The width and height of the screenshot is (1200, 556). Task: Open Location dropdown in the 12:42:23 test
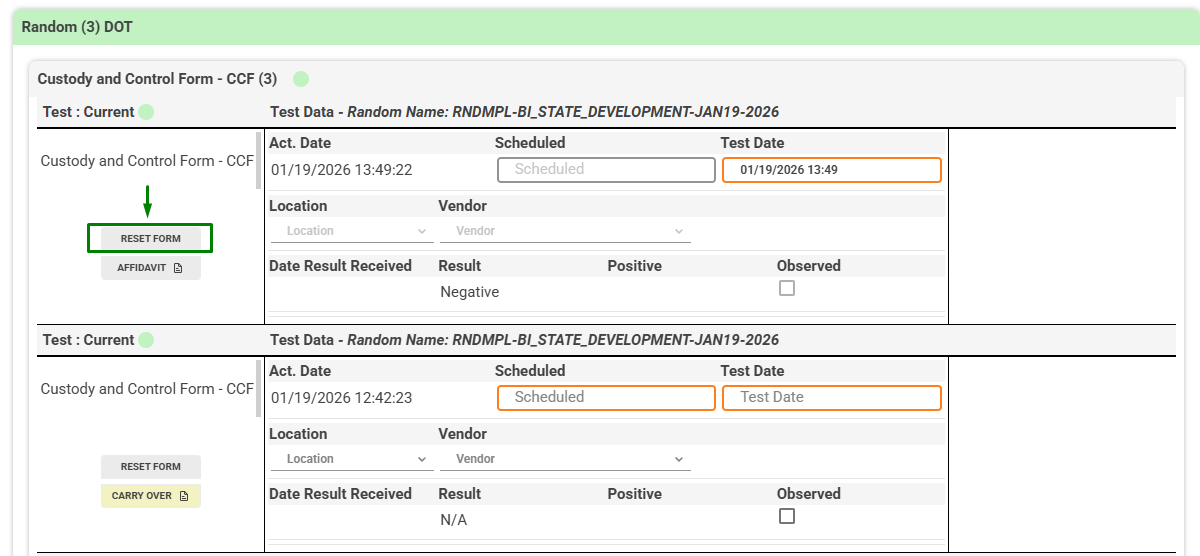pos(351,459)
